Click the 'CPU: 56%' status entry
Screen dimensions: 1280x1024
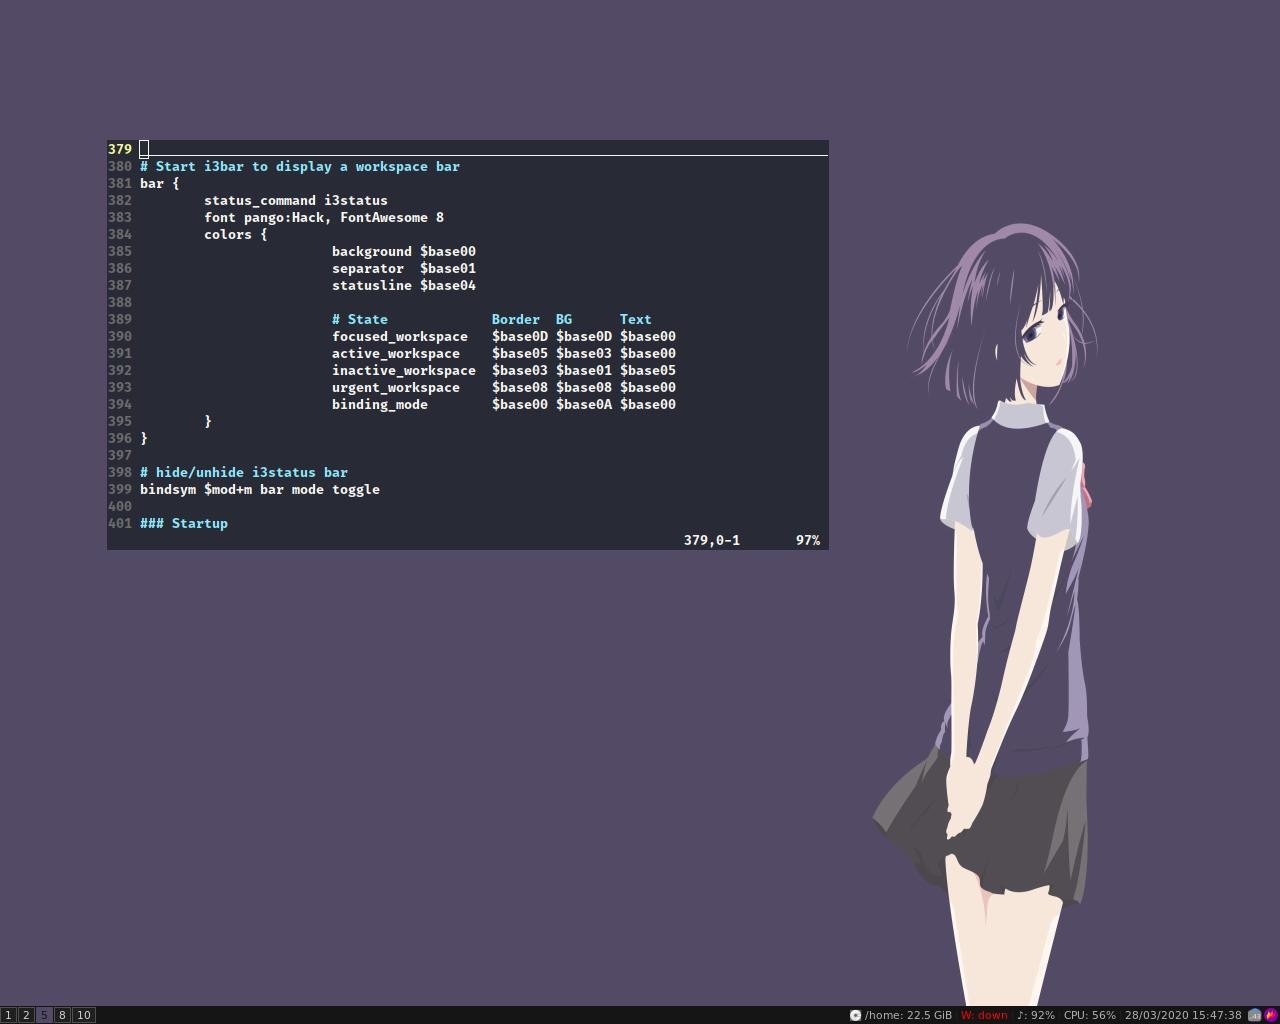pyautogui.click(x=1089, y=1015)
